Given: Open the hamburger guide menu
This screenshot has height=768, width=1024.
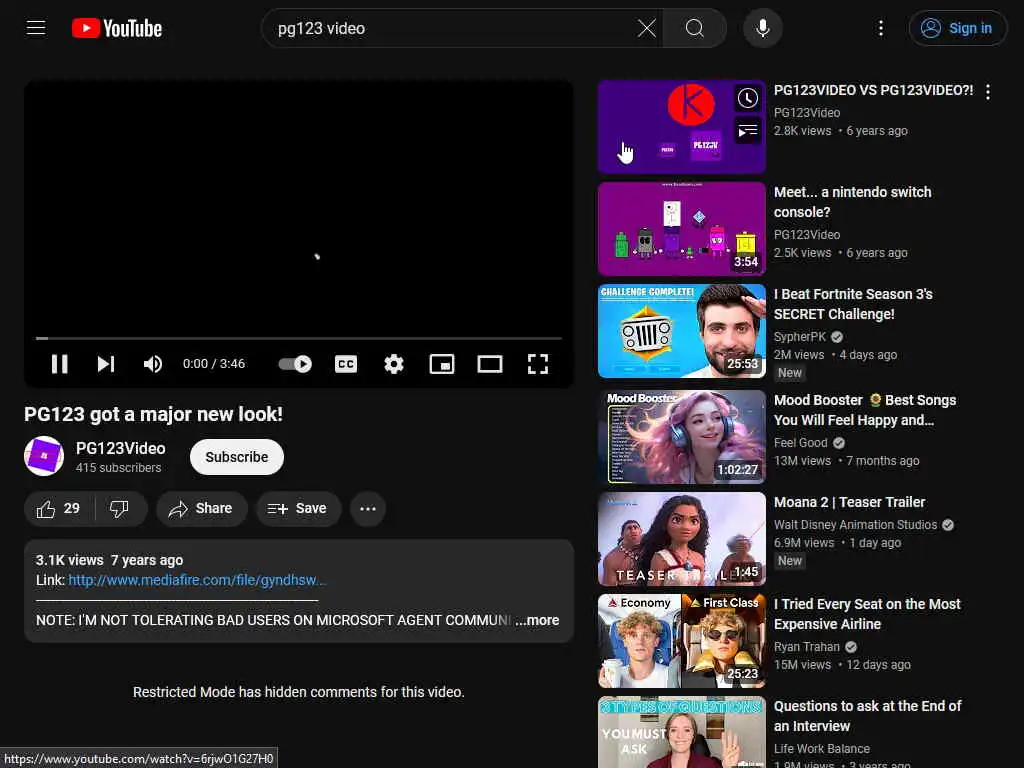Looking at the screenshot, I should point(36,28).
